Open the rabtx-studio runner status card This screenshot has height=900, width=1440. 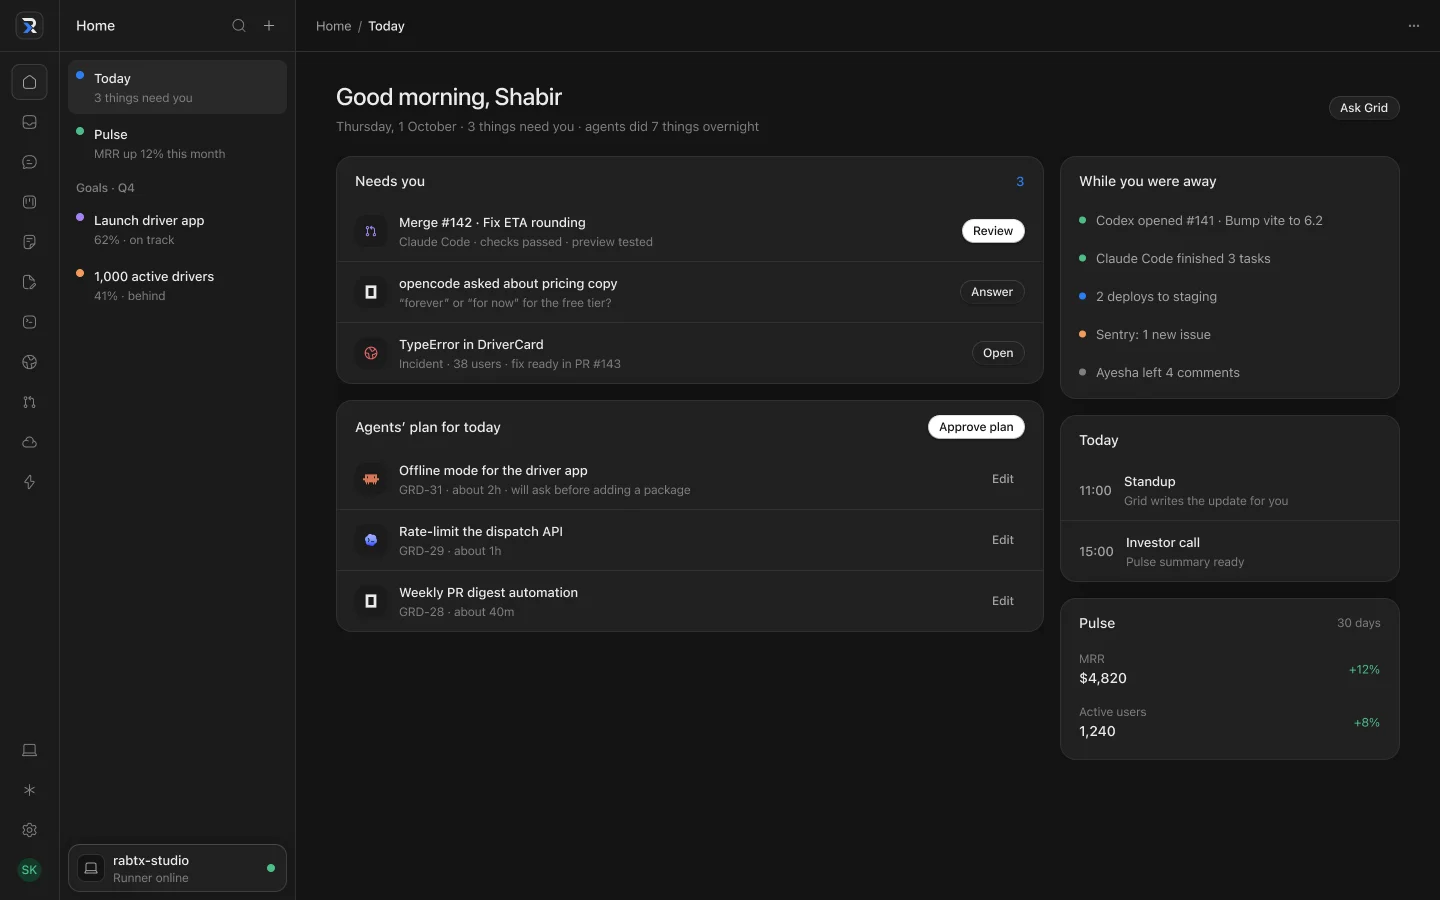pos(177,868)
